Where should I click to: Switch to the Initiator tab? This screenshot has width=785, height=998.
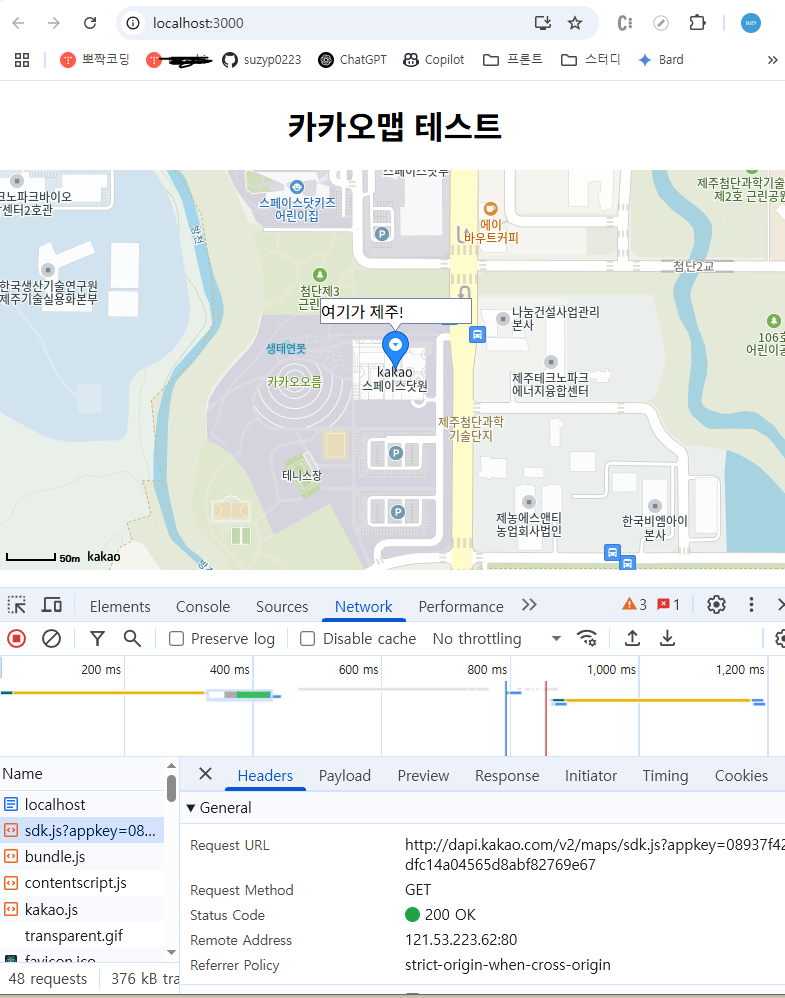pos(591,776)
